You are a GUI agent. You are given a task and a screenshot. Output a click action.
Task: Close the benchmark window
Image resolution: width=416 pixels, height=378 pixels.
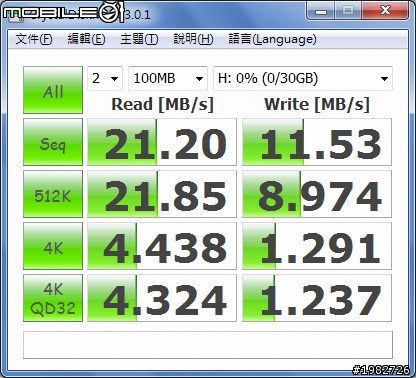[385, 11]
